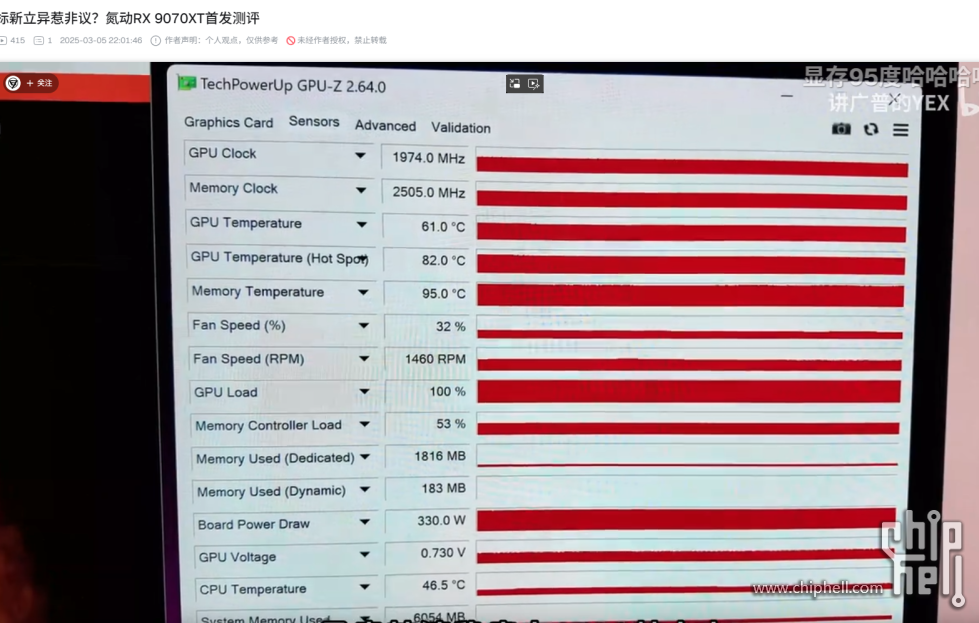Open the Board Power Draw dropdown arrow

[365, 522]
